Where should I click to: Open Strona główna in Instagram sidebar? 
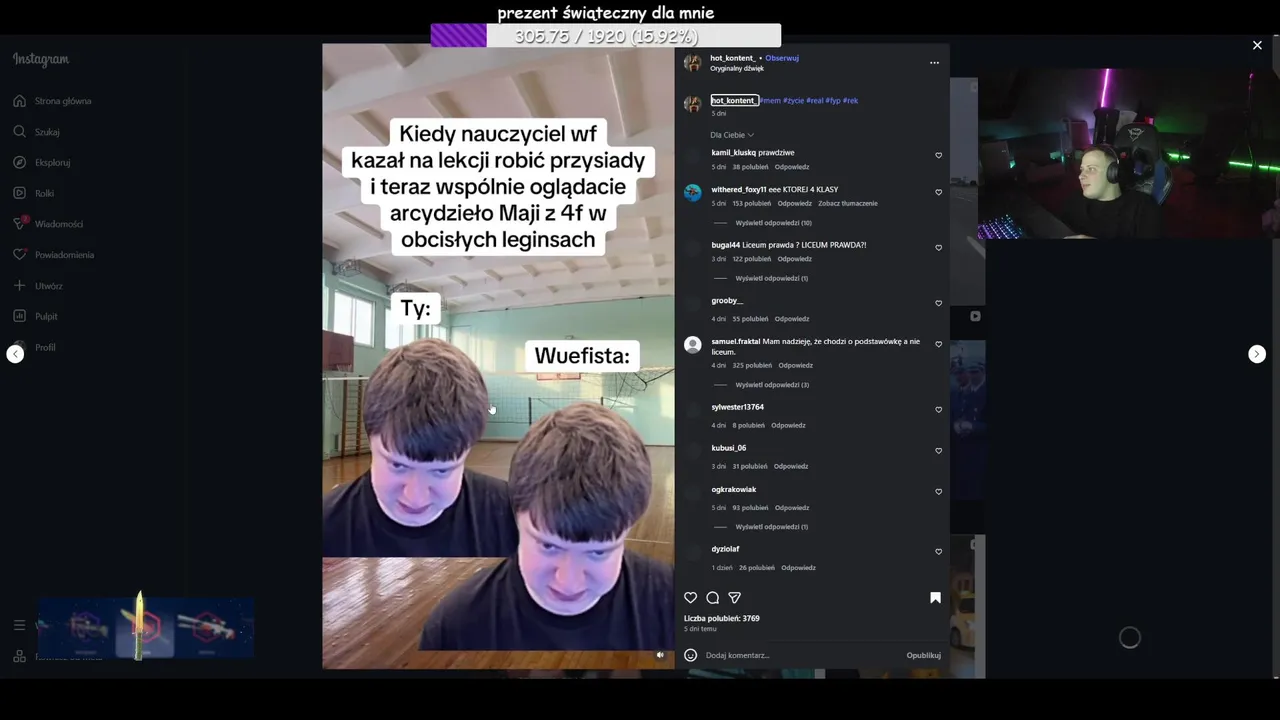click(x=52, y=101)
